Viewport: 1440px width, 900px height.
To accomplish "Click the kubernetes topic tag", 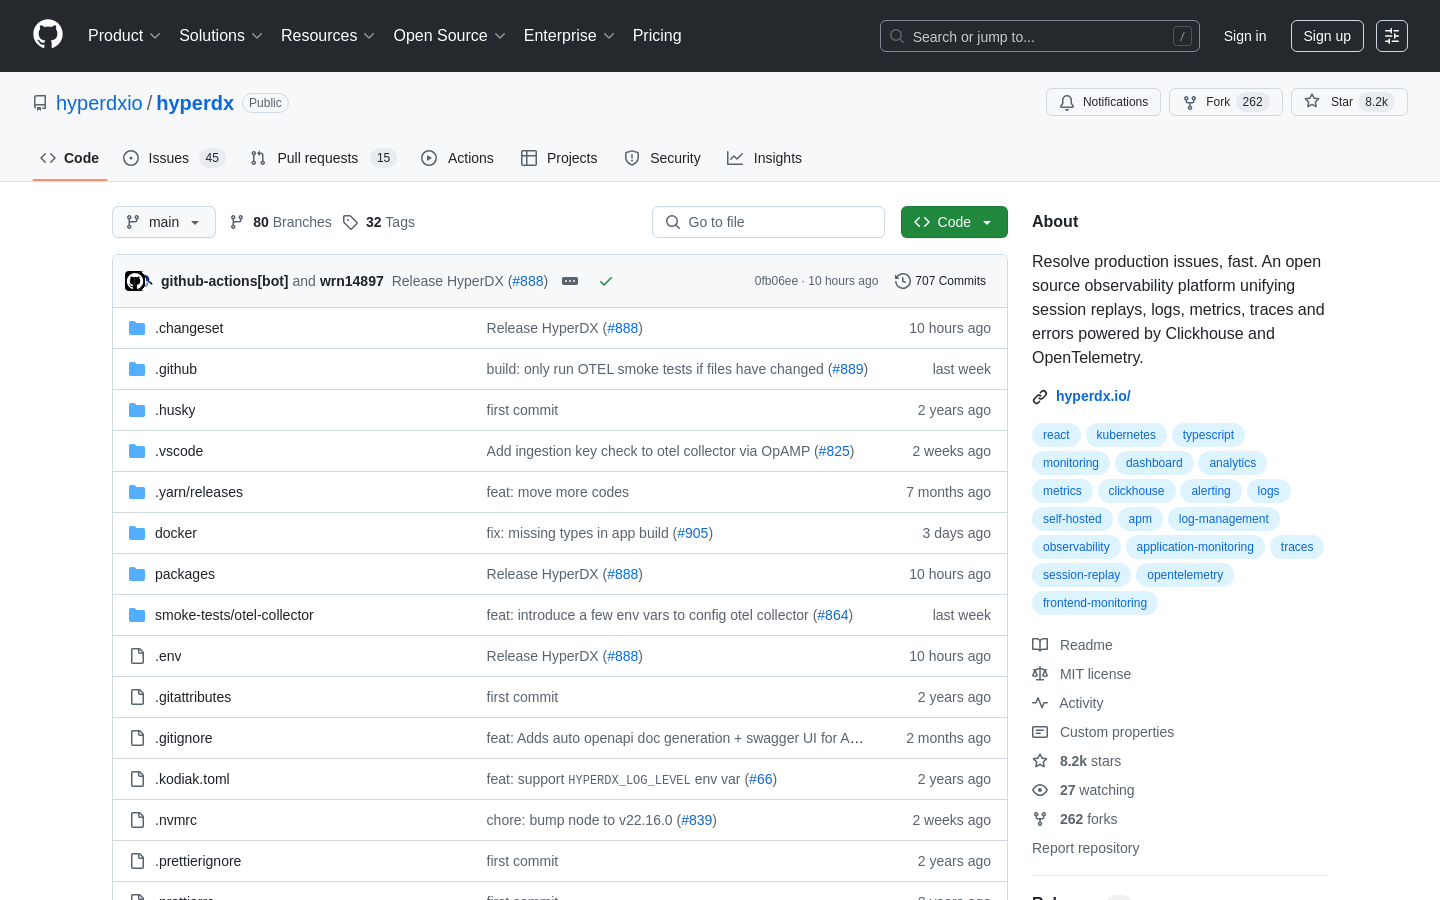I will pos(1126,435).
